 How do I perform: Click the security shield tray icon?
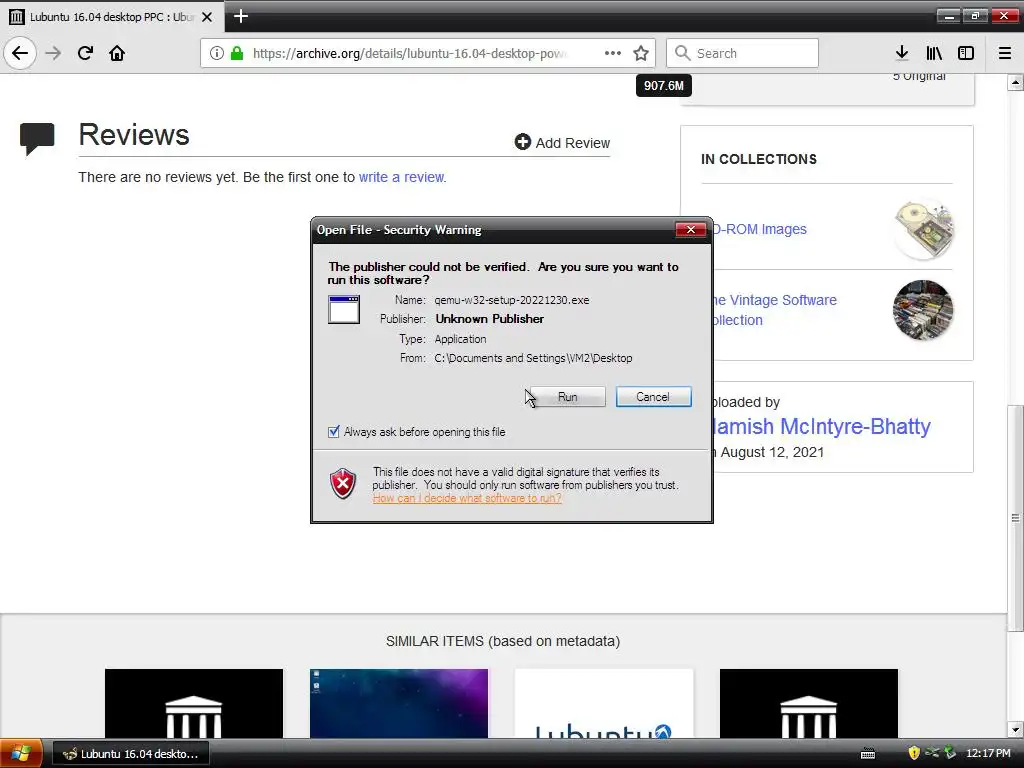coord(914,754)
